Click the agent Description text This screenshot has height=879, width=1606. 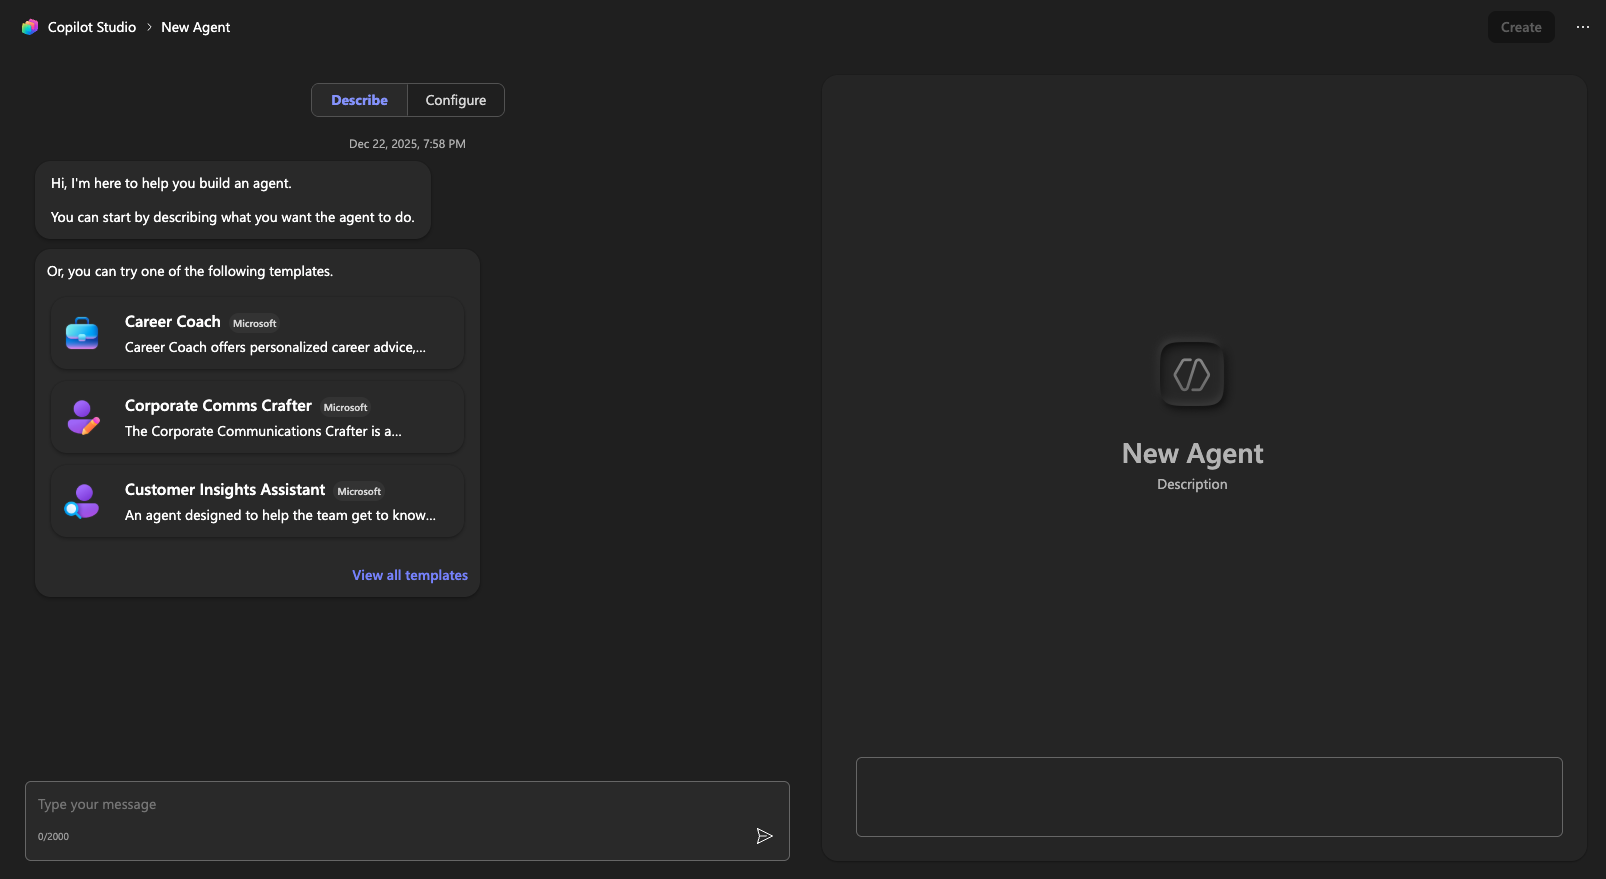click(x=1192, y=484)
